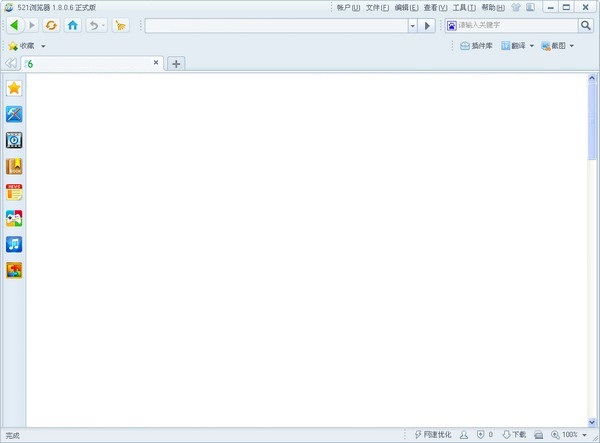
Task: Click the 翻译 translate button
Action: coord(514,46)
